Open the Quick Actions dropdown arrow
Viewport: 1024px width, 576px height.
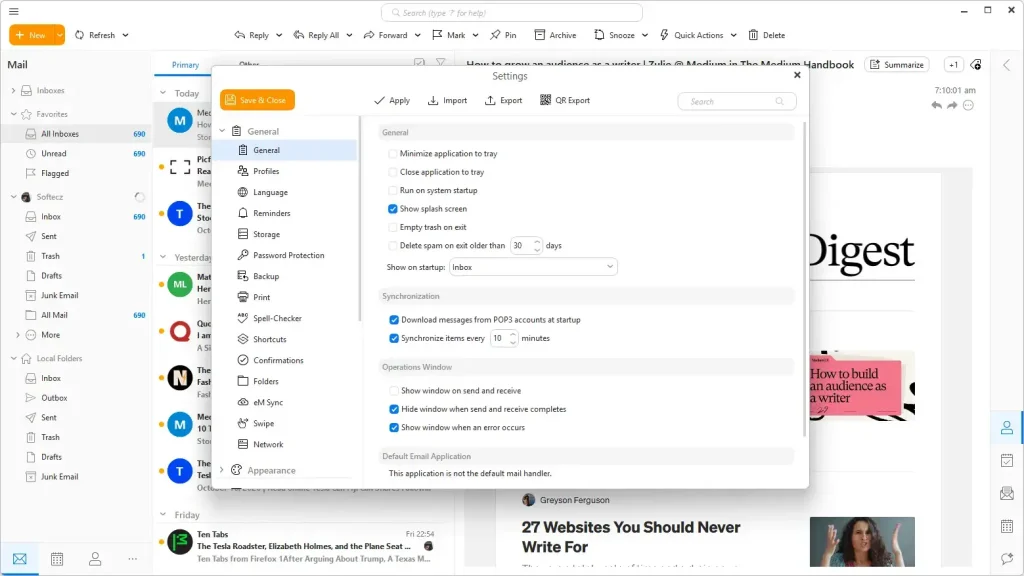[733, 35]
